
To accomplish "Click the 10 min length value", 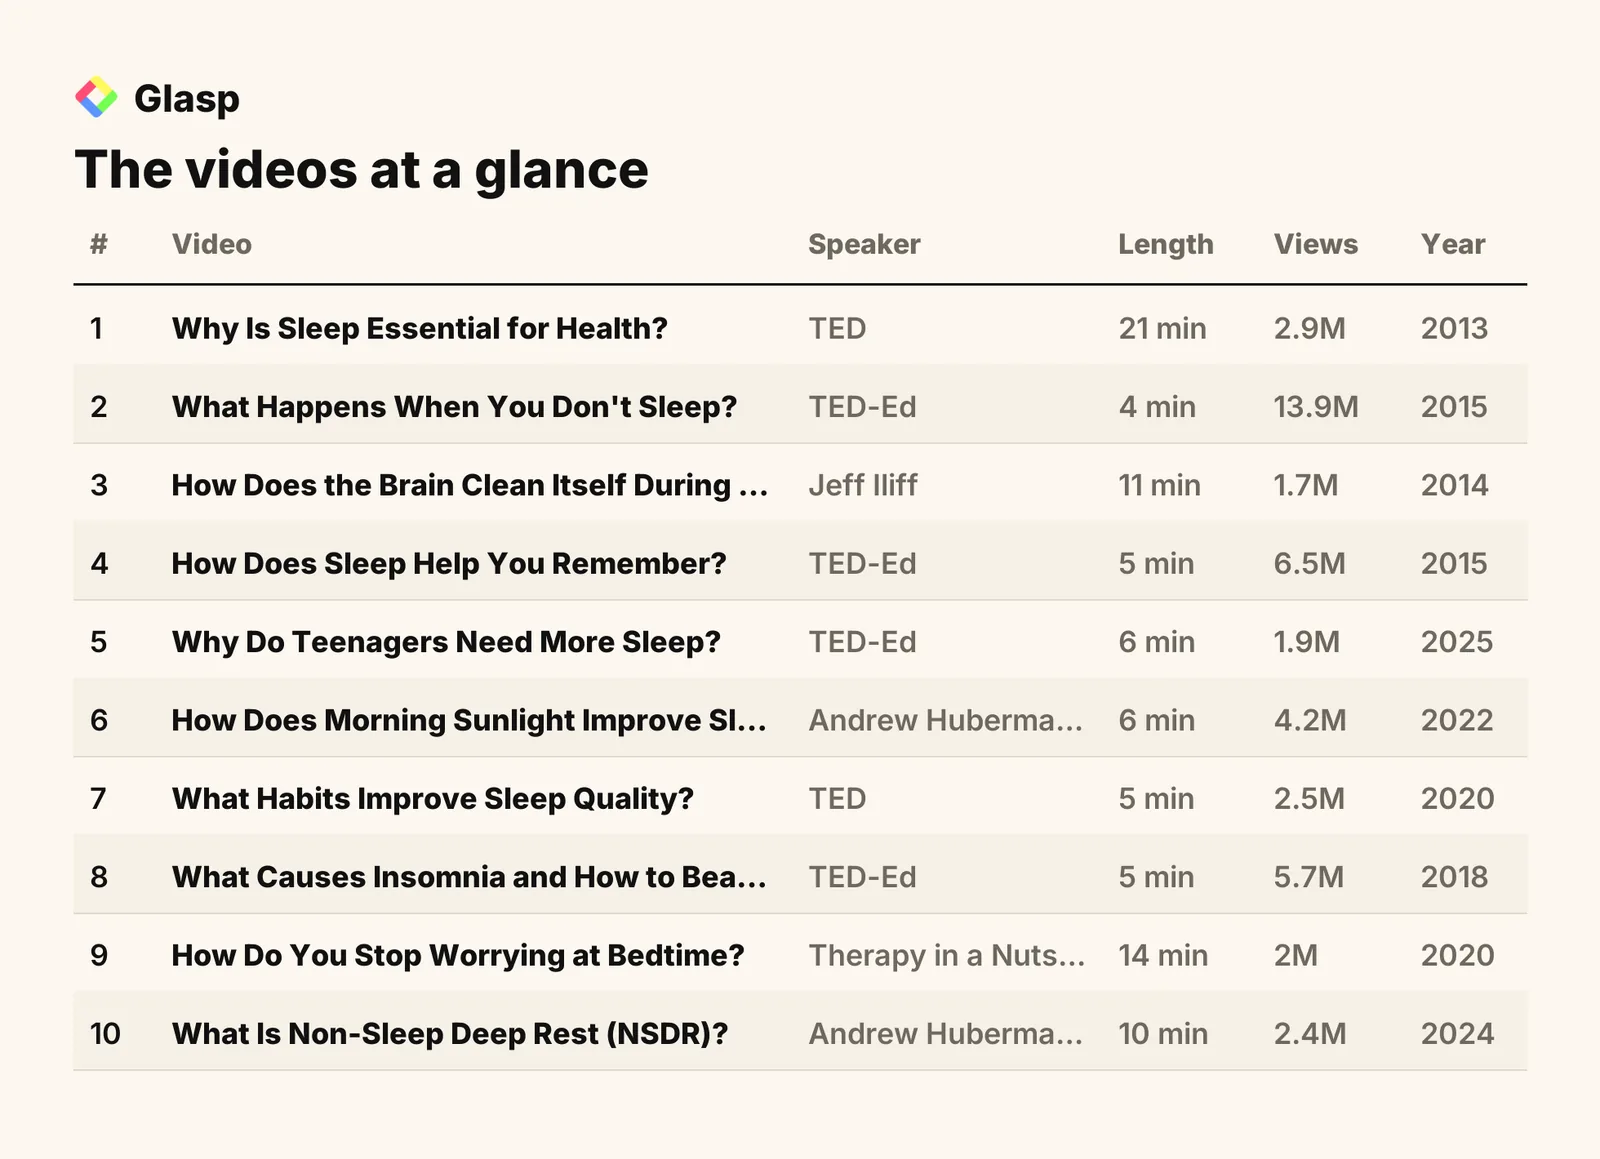I will tap(1163, 1034).
